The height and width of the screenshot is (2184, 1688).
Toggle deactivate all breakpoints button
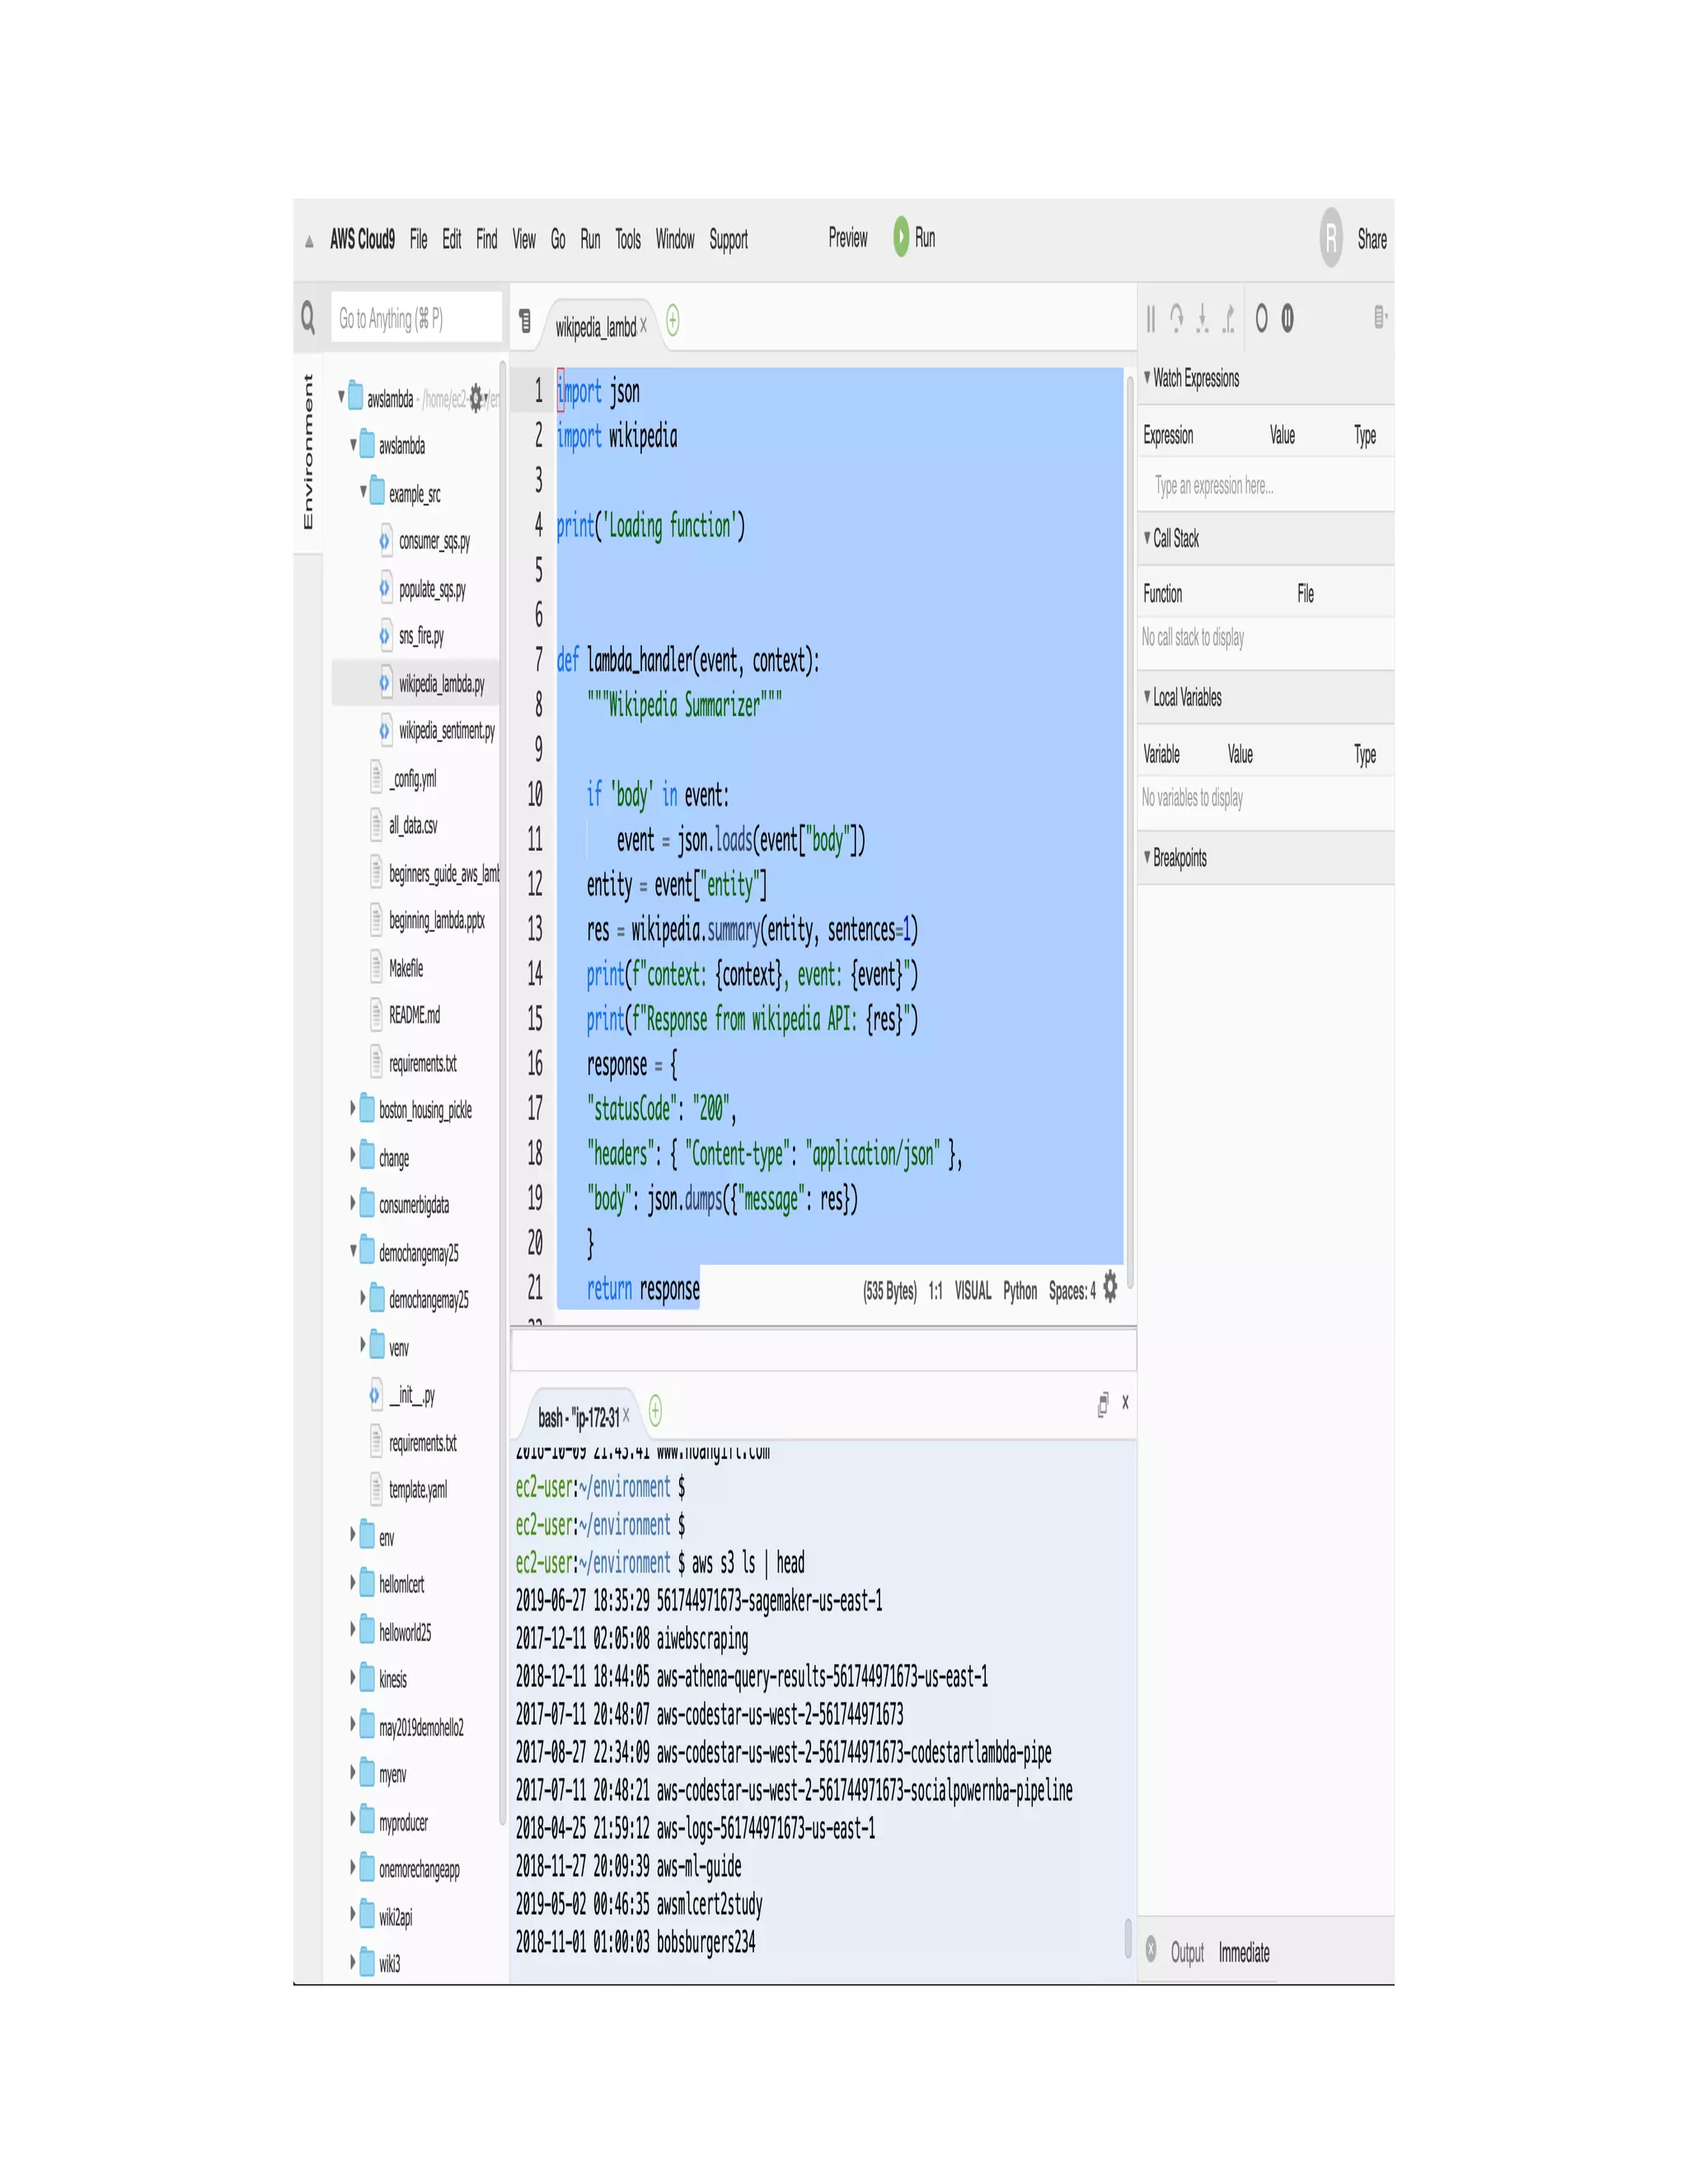(1261, 318)
